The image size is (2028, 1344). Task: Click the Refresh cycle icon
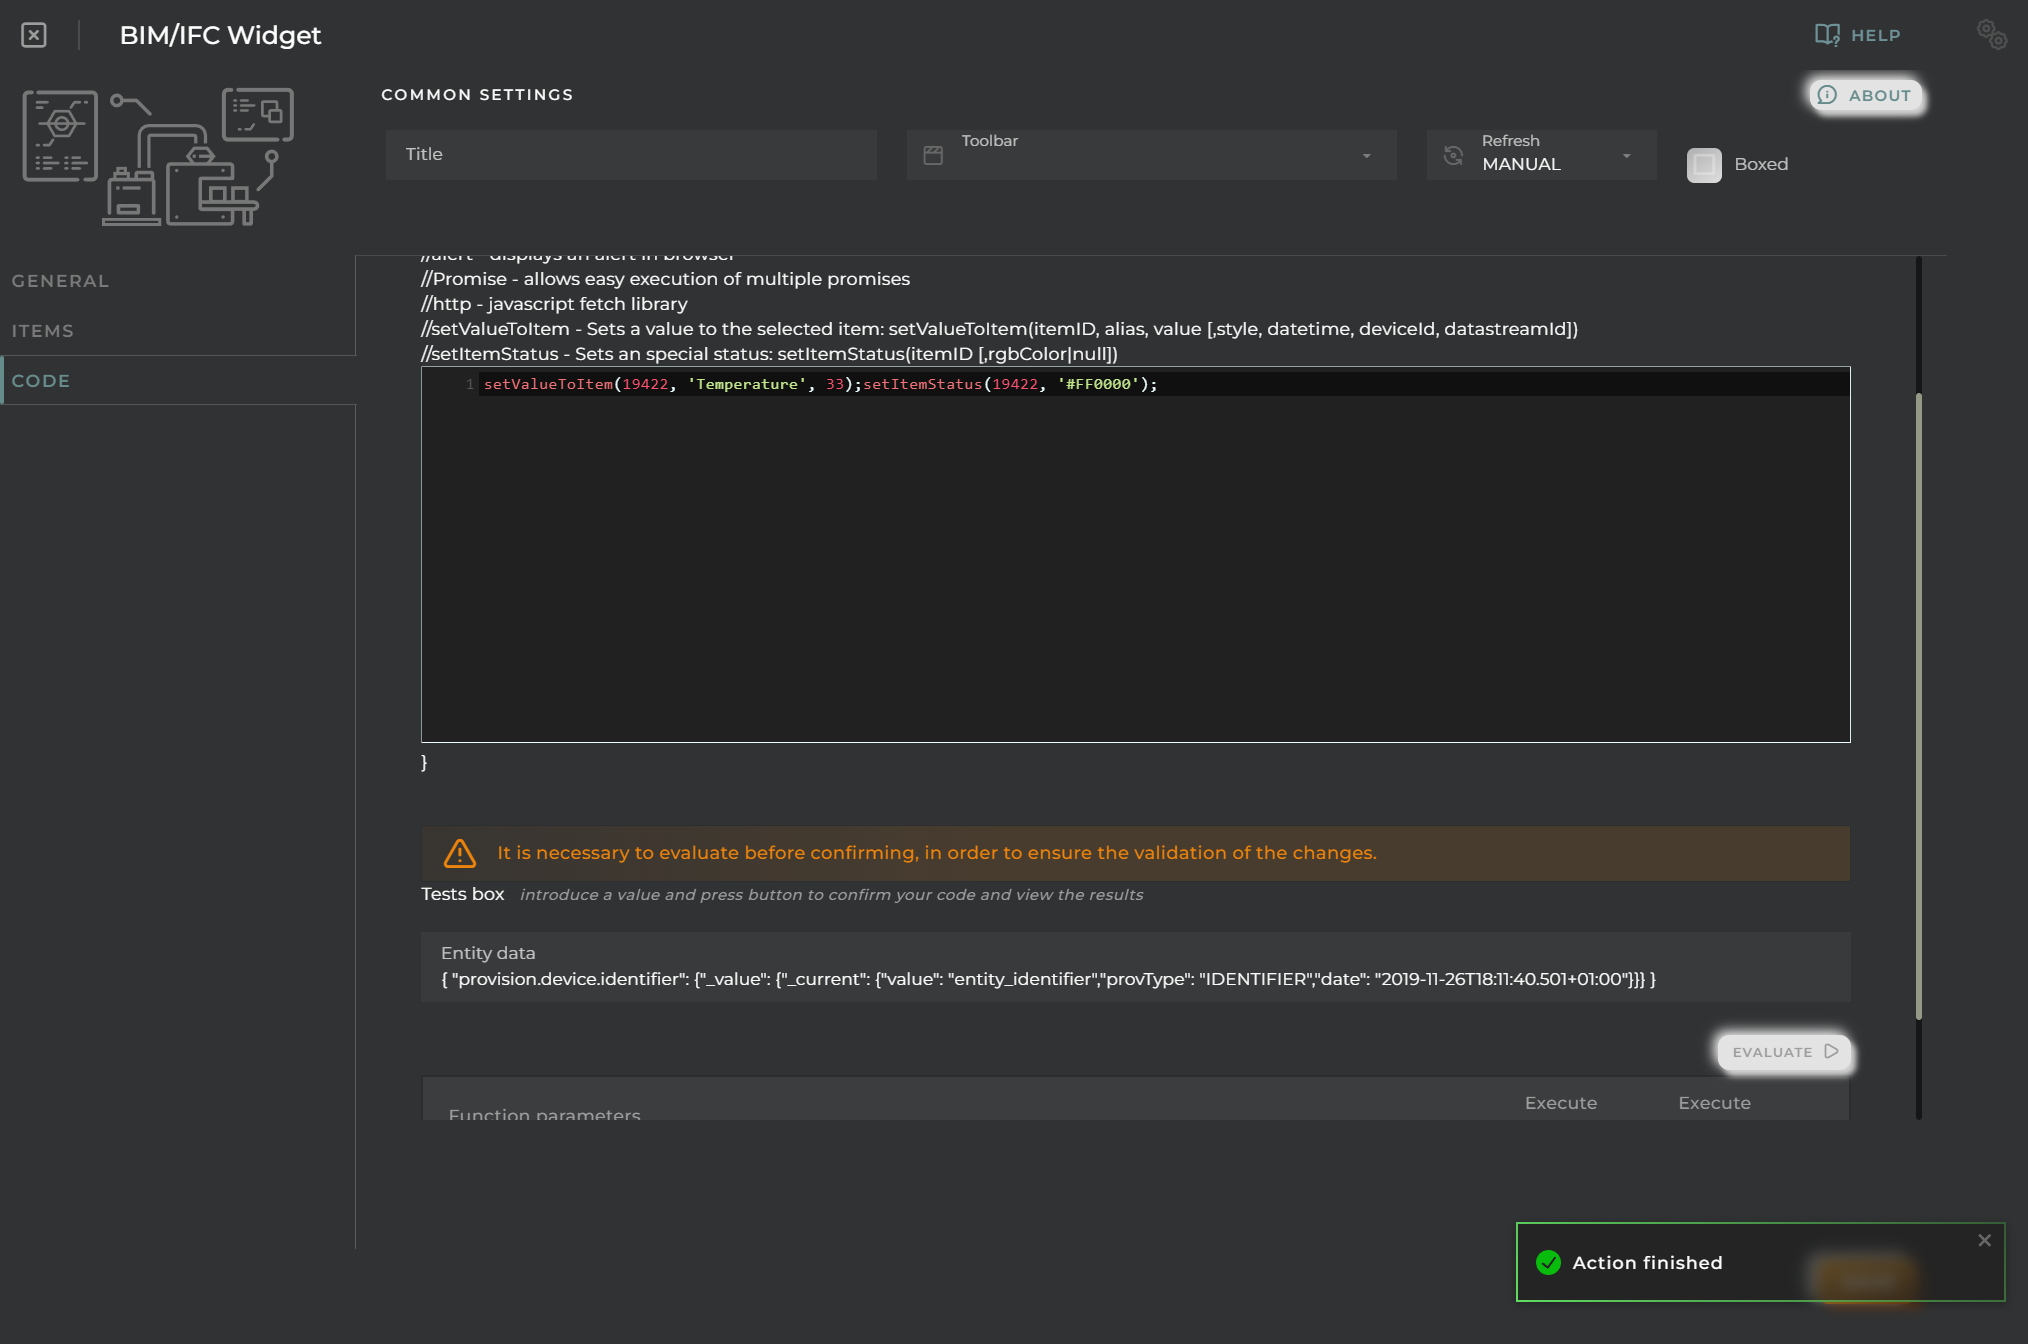[x=1453, y=155]
